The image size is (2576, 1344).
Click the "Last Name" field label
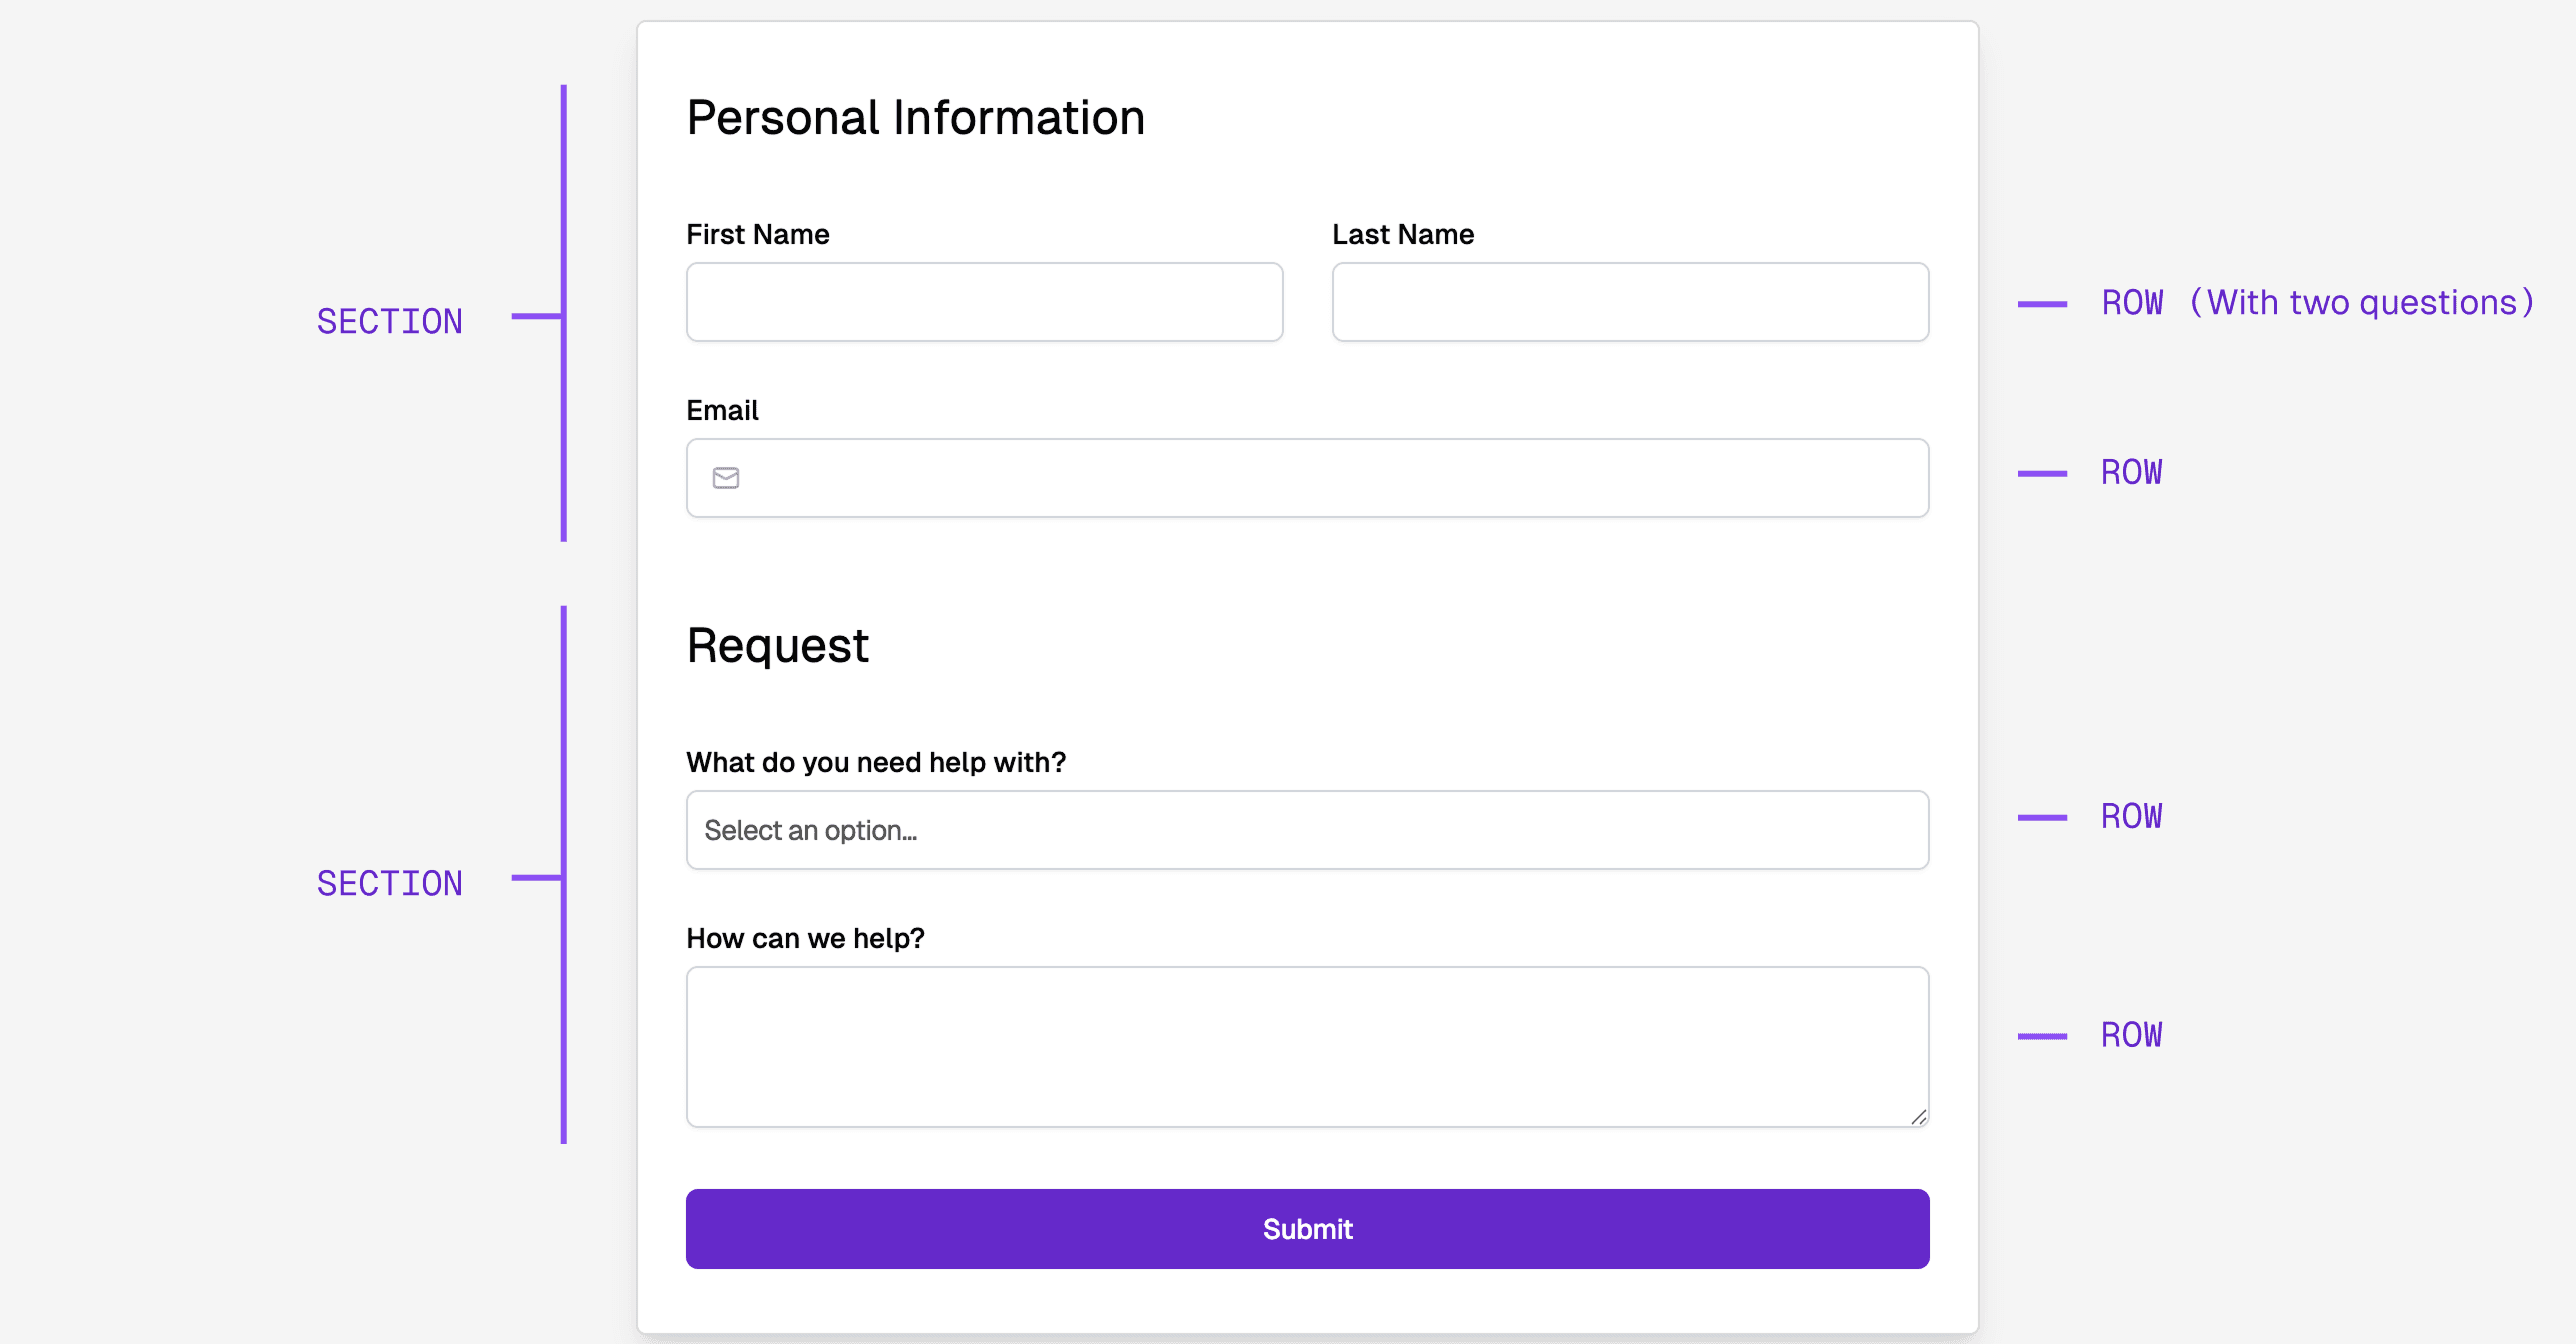pos(1402,234)
